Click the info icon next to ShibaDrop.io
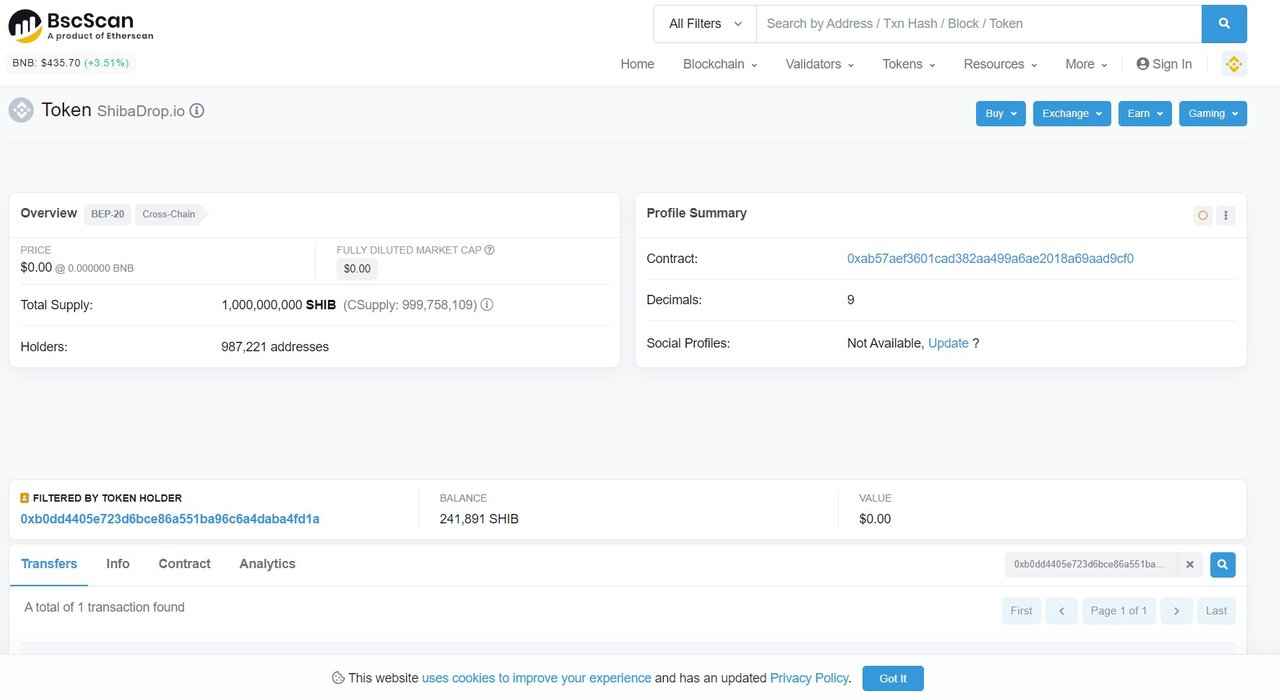The image size is (1280, 700). (x=197, y=110)
